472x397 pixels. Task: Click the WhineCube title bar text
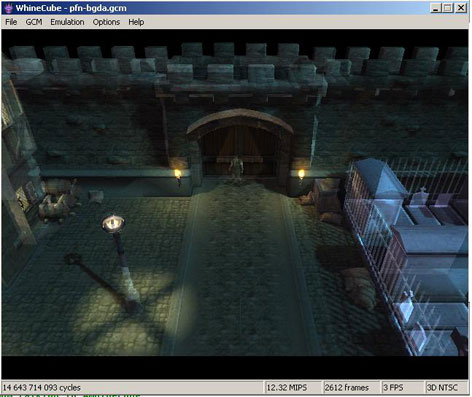pos(71,8)
